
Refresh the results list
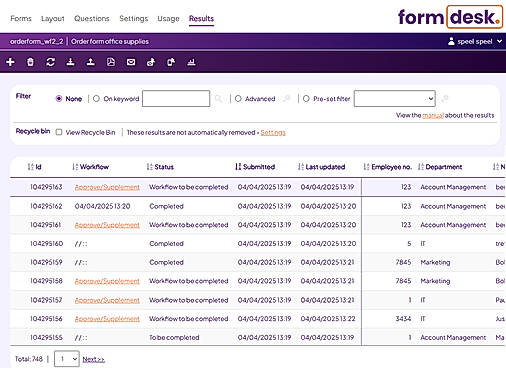point(50,62)
